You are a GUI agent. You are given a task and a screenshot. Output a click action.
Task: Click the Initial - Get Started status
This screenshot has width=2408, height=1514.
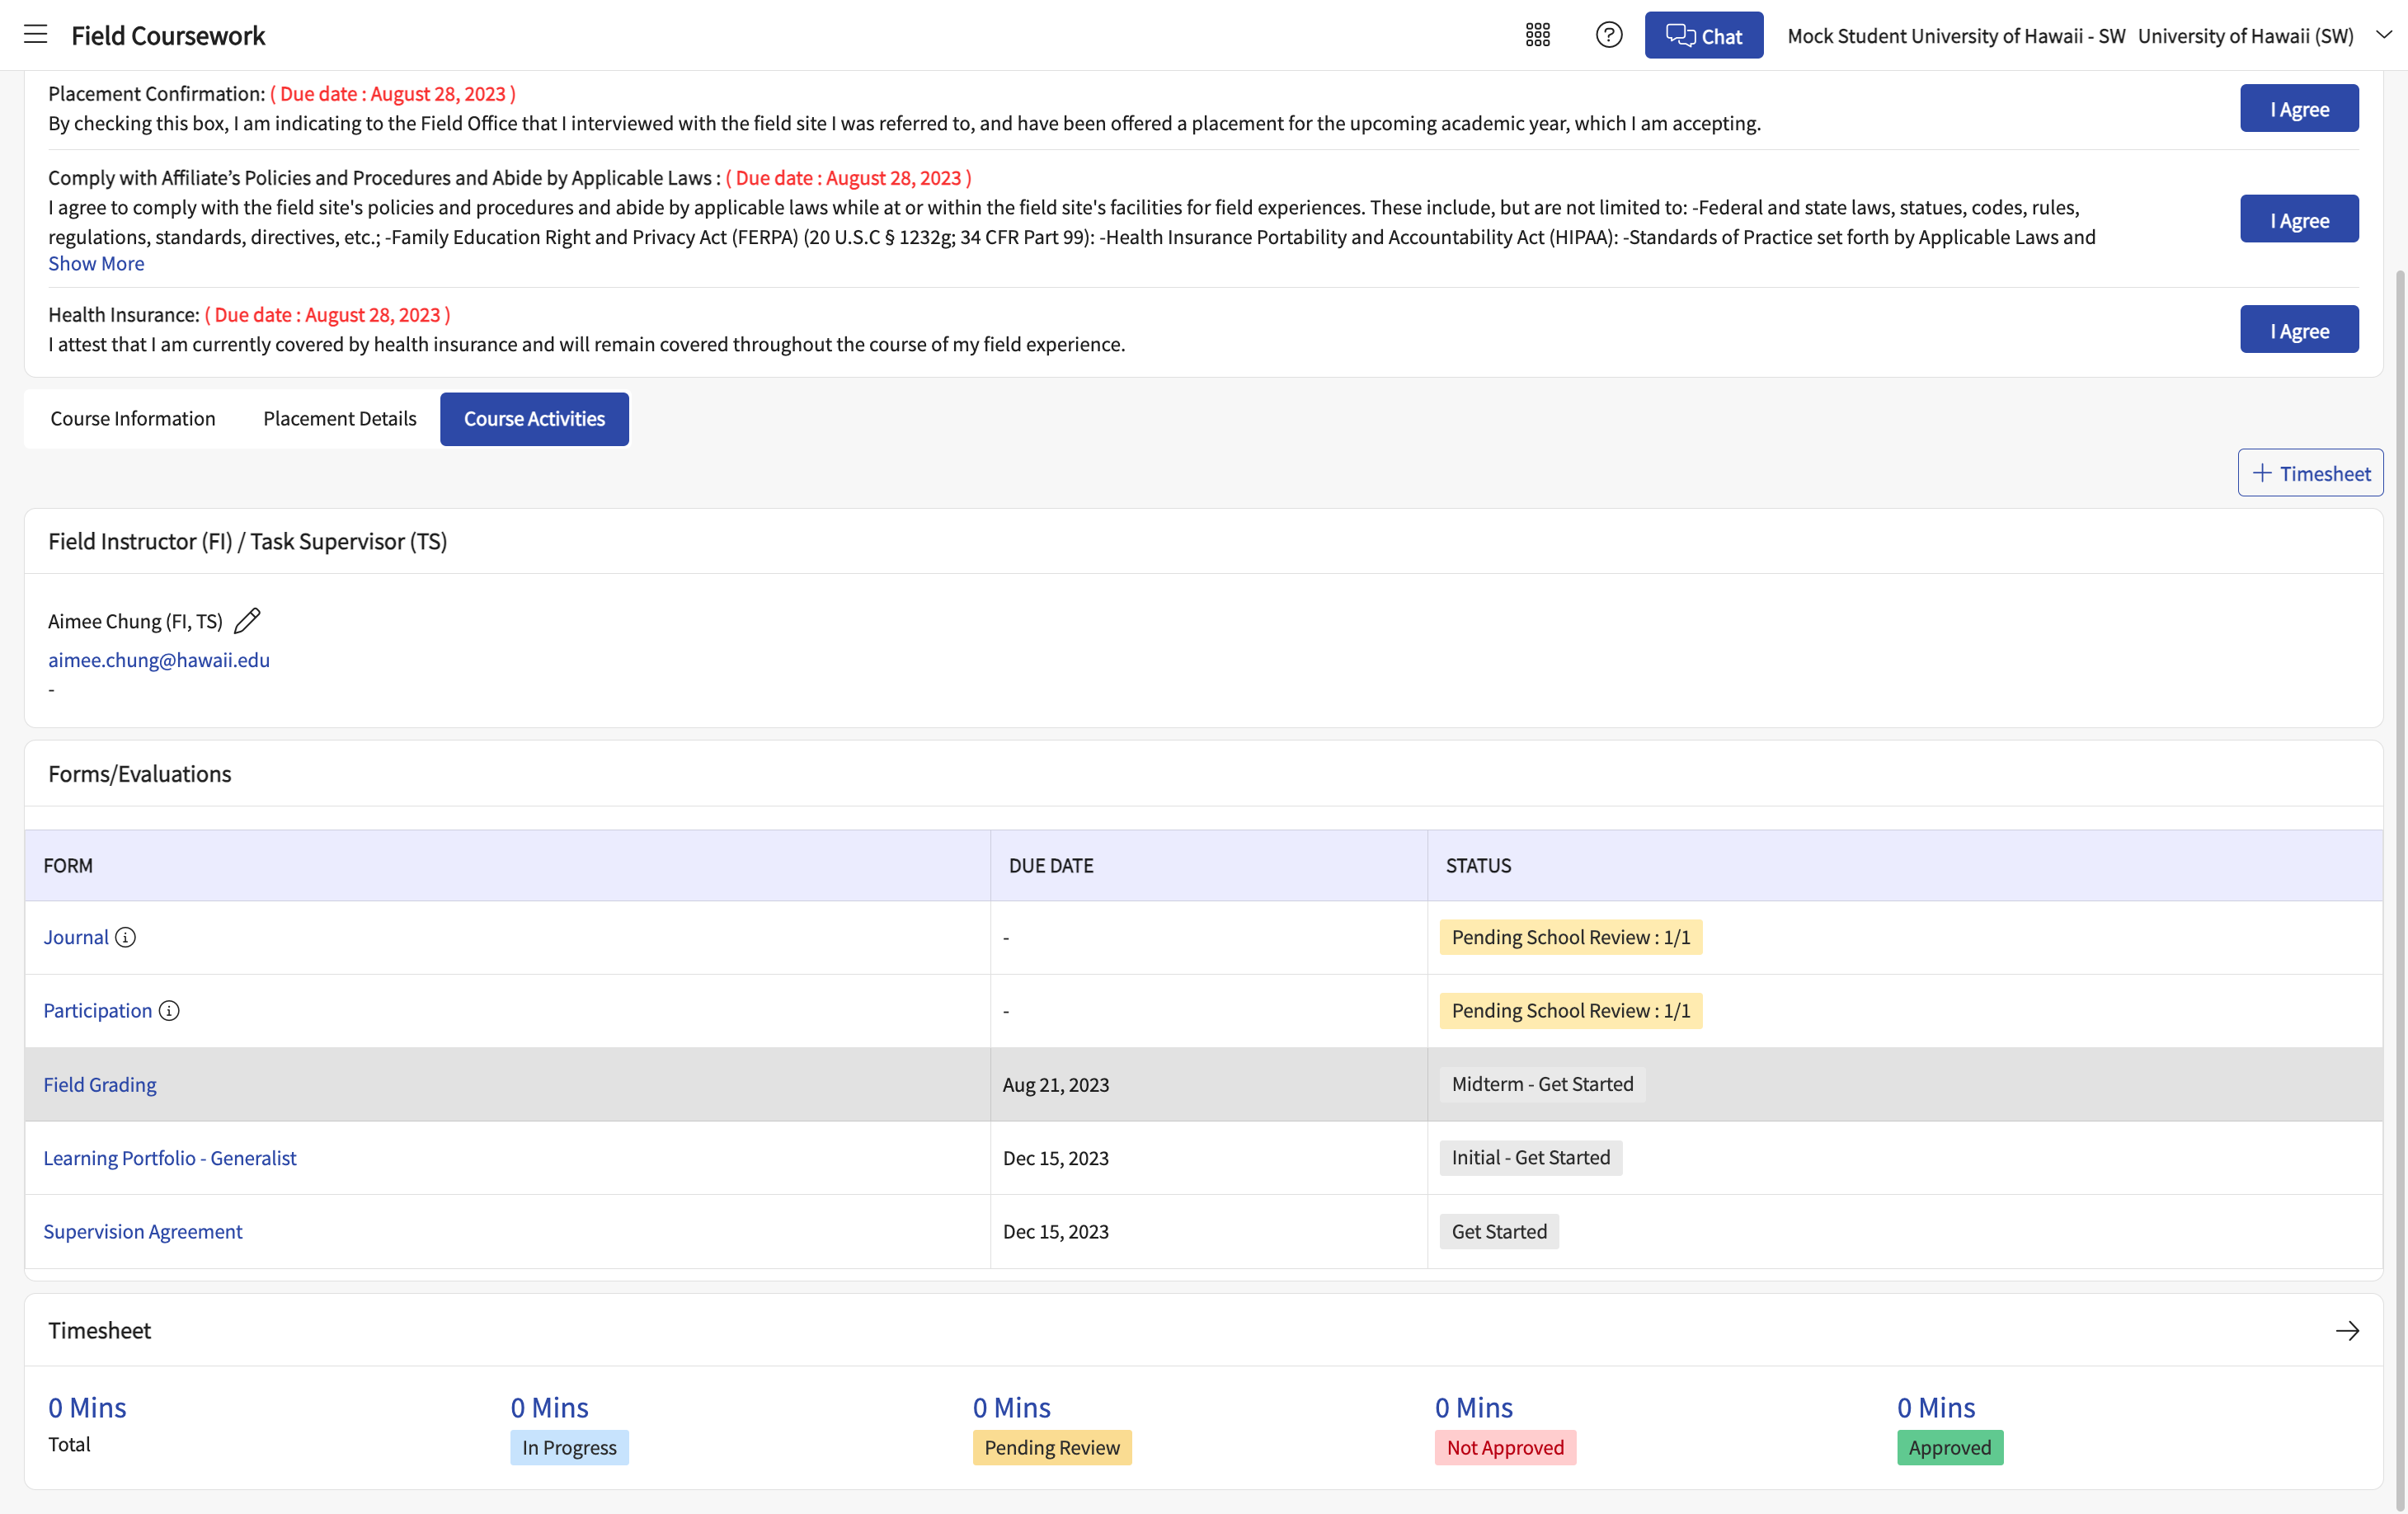(1531, 1158)
